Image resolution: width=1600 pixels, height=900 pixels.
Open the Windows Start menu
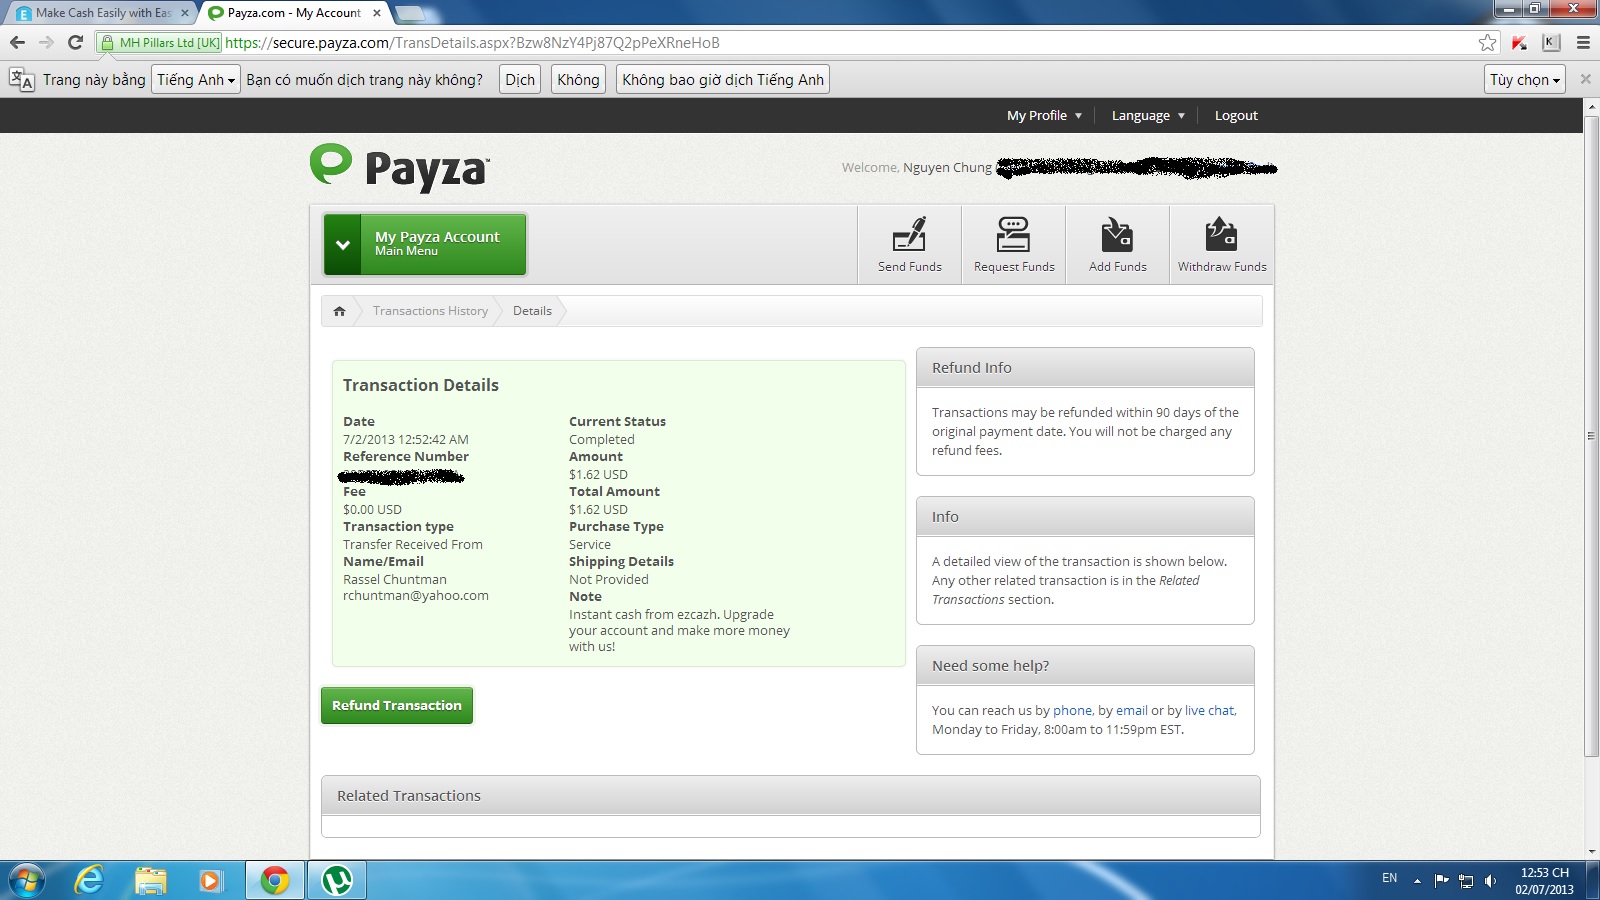point(27,880)
